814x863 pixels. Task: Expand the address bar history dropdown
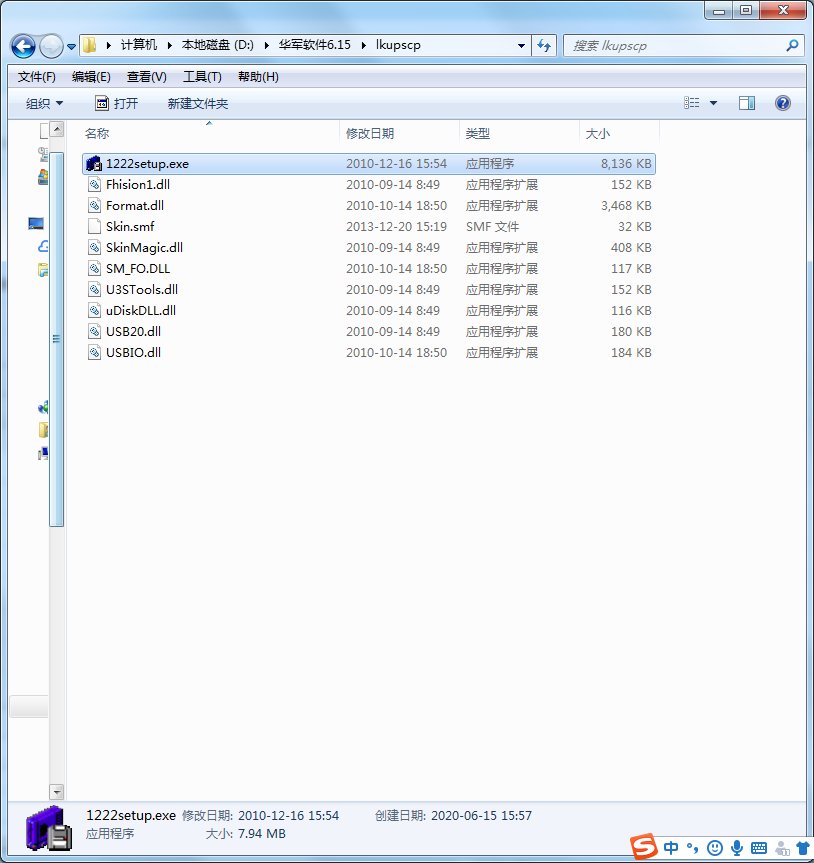pos(521,46)
